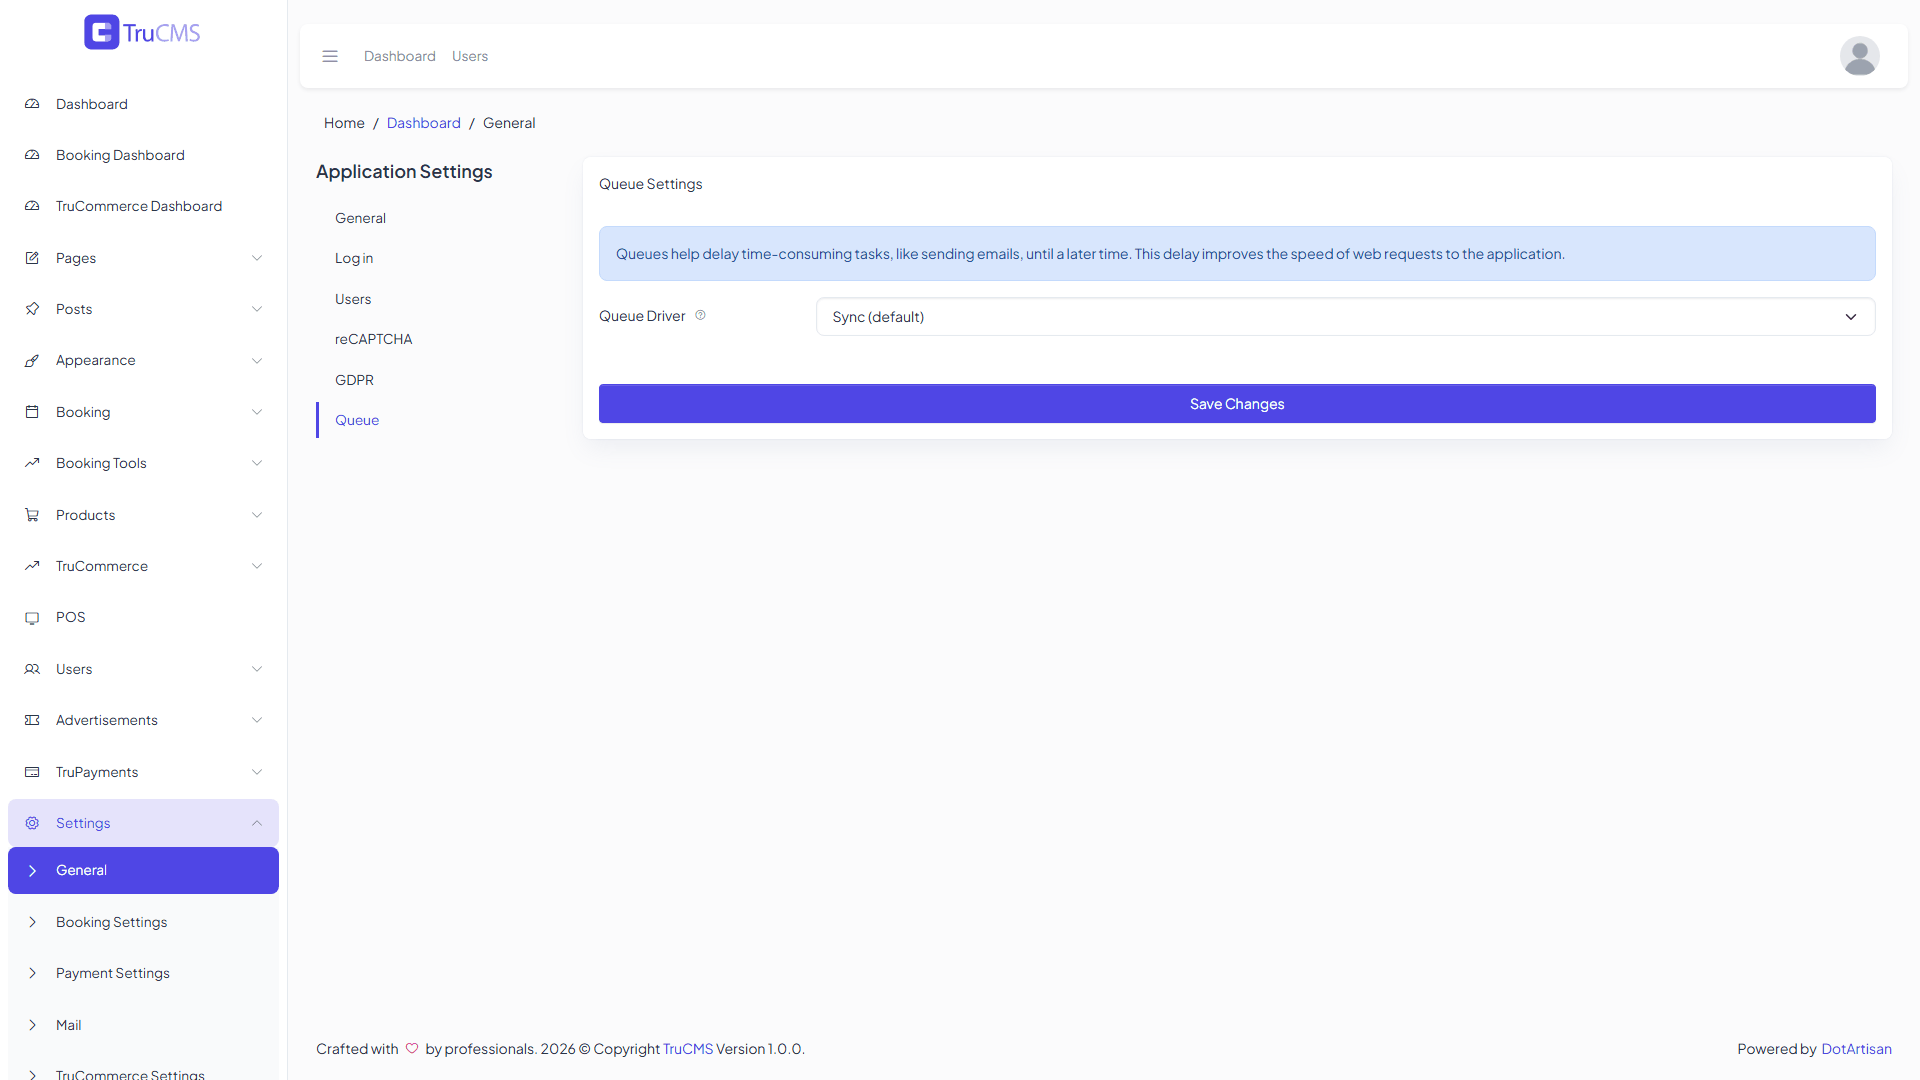
Task: Open TruCommerce Dashboard in the sidebar
Action: point(143,206)
